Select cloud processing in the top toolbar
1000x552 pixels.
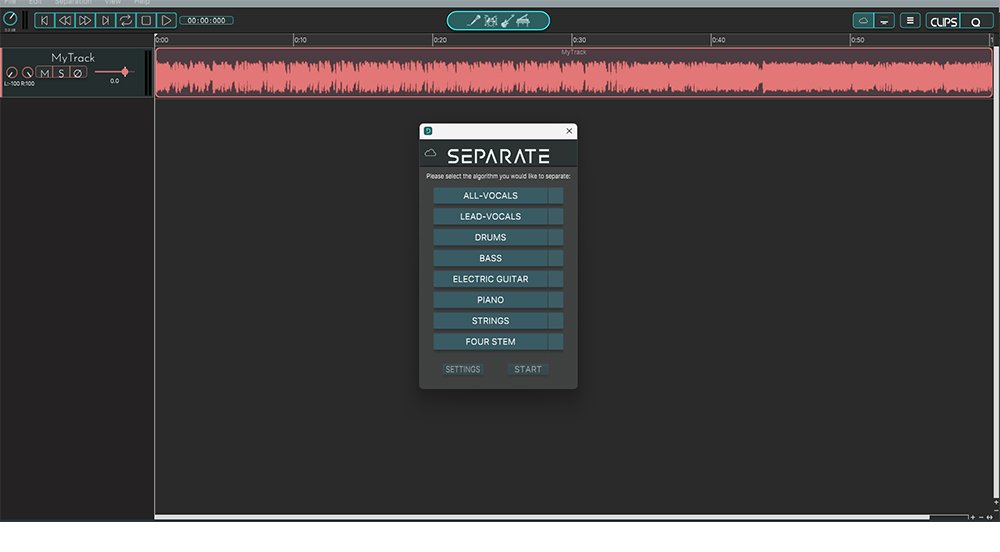point(863,21)
